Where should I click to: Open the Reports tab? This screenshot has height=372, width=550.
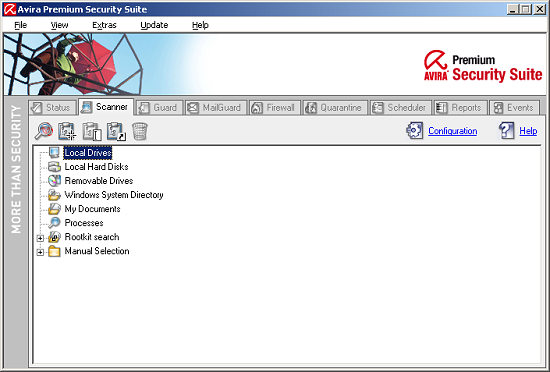point(461,108)
